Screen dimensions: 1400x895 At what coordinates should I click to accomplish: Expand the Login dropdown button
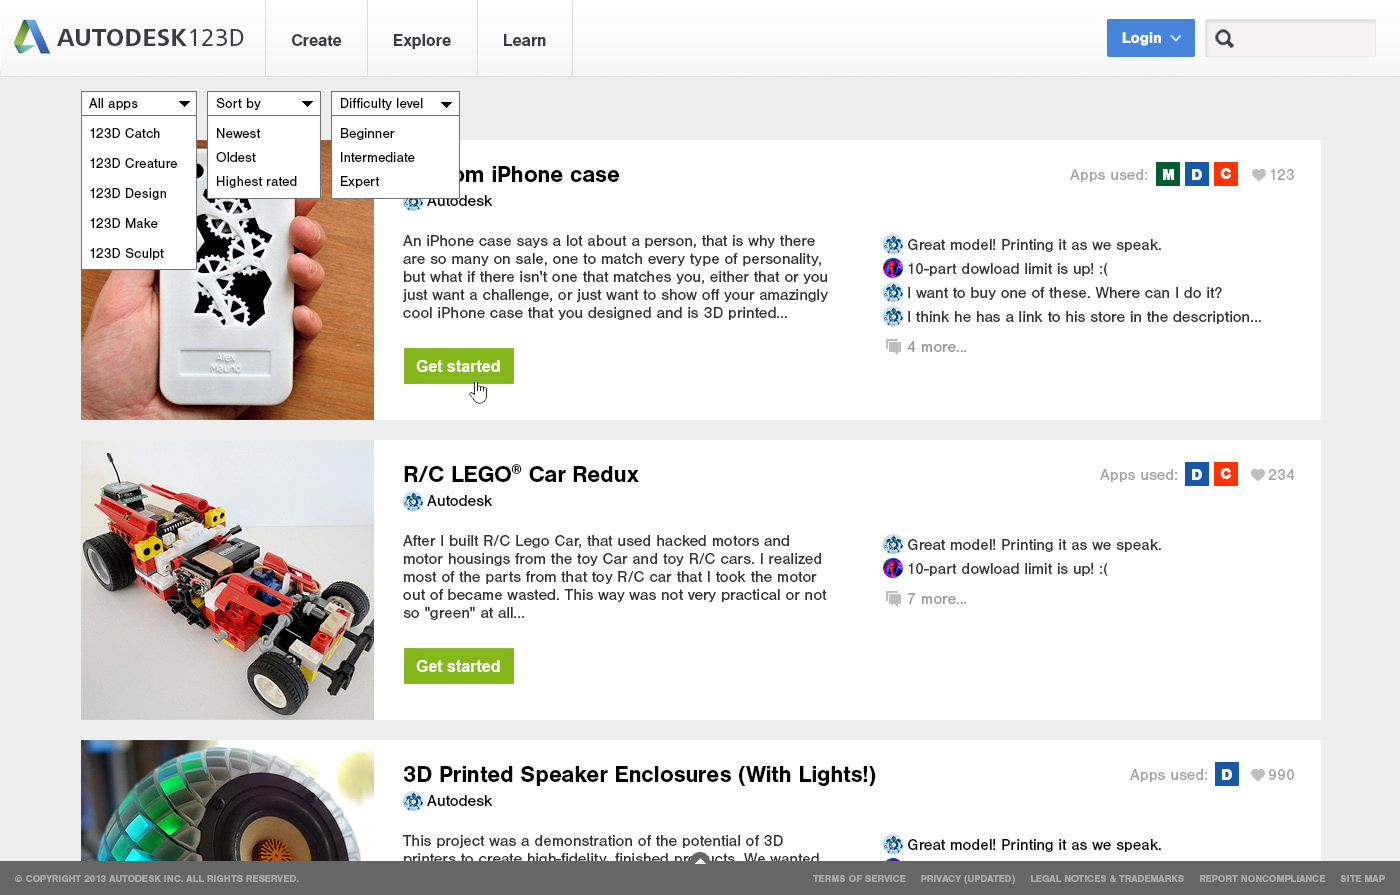point(1150,38)
